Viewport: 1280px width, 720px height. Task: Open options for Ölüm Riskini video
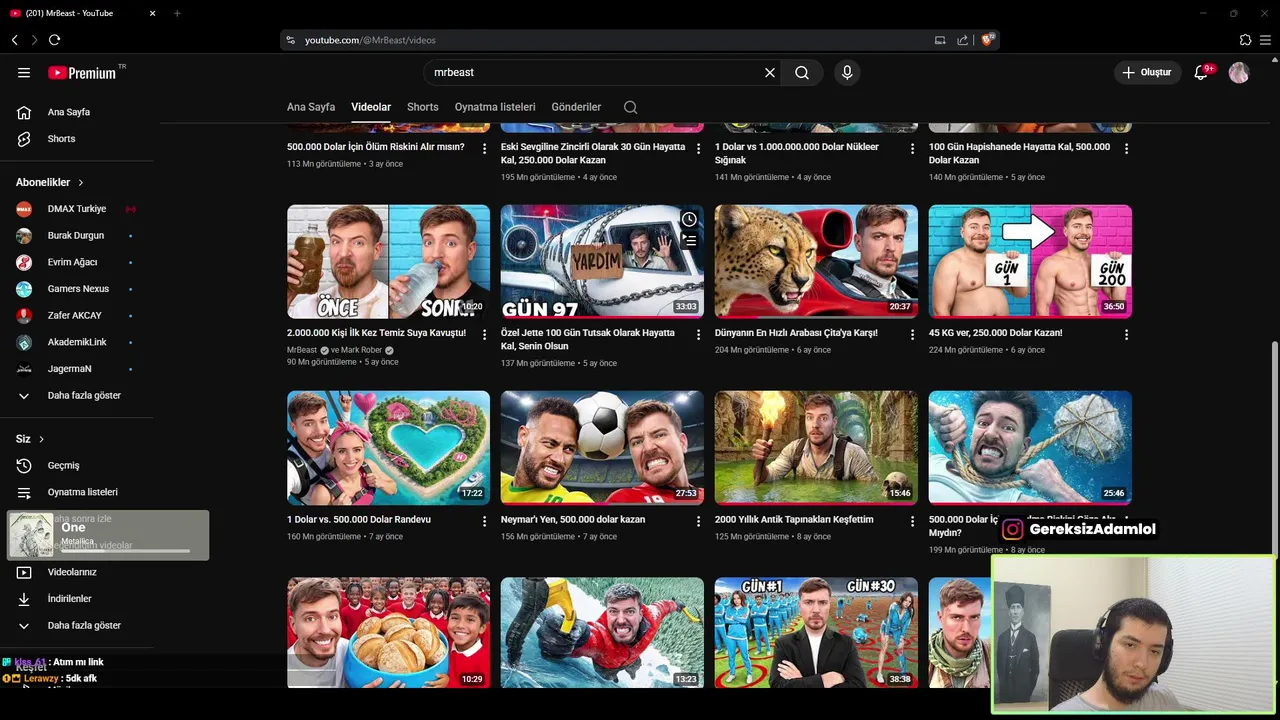[x=484, y=148]
